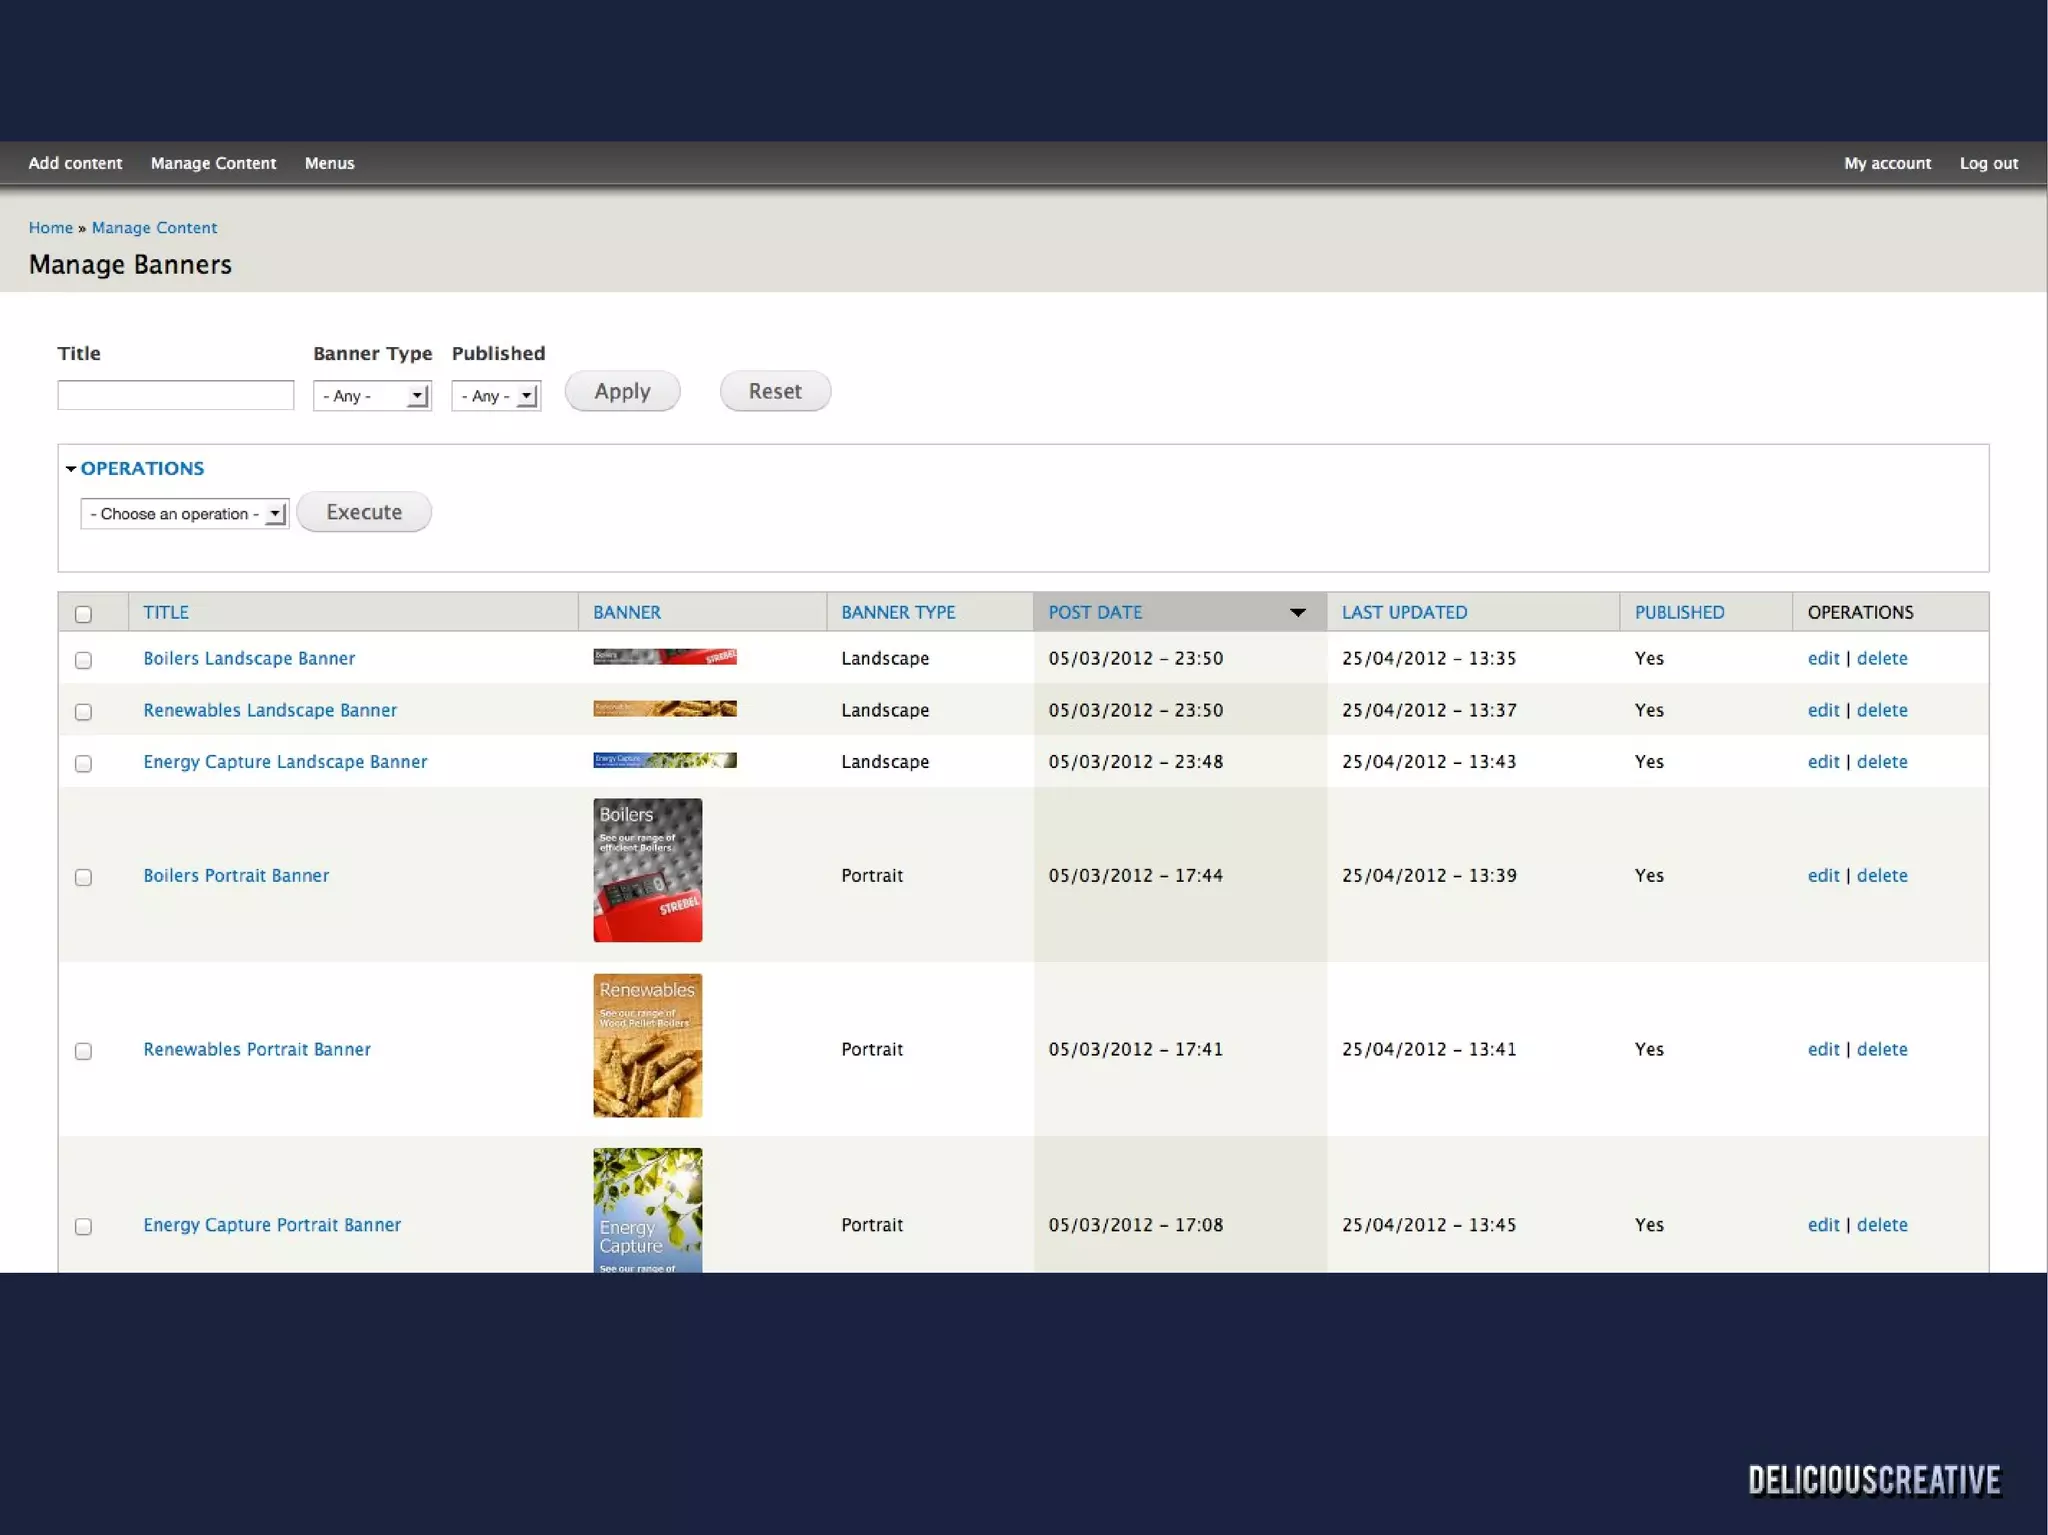Select the Renewables Portrait Banner checkbox

coord(83,1051)
